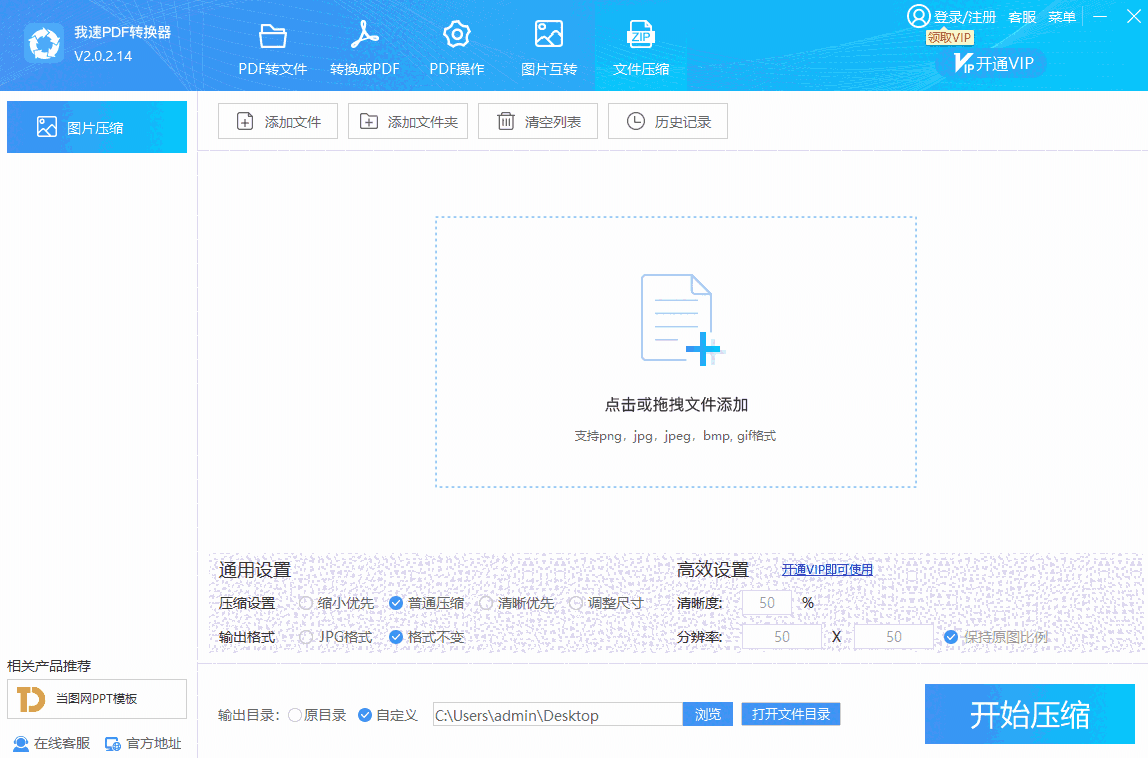Click the 文件压缩 ZIP icon
Image resolution: width=1148 pixels, height=758 pixels.
coord(640,36)
